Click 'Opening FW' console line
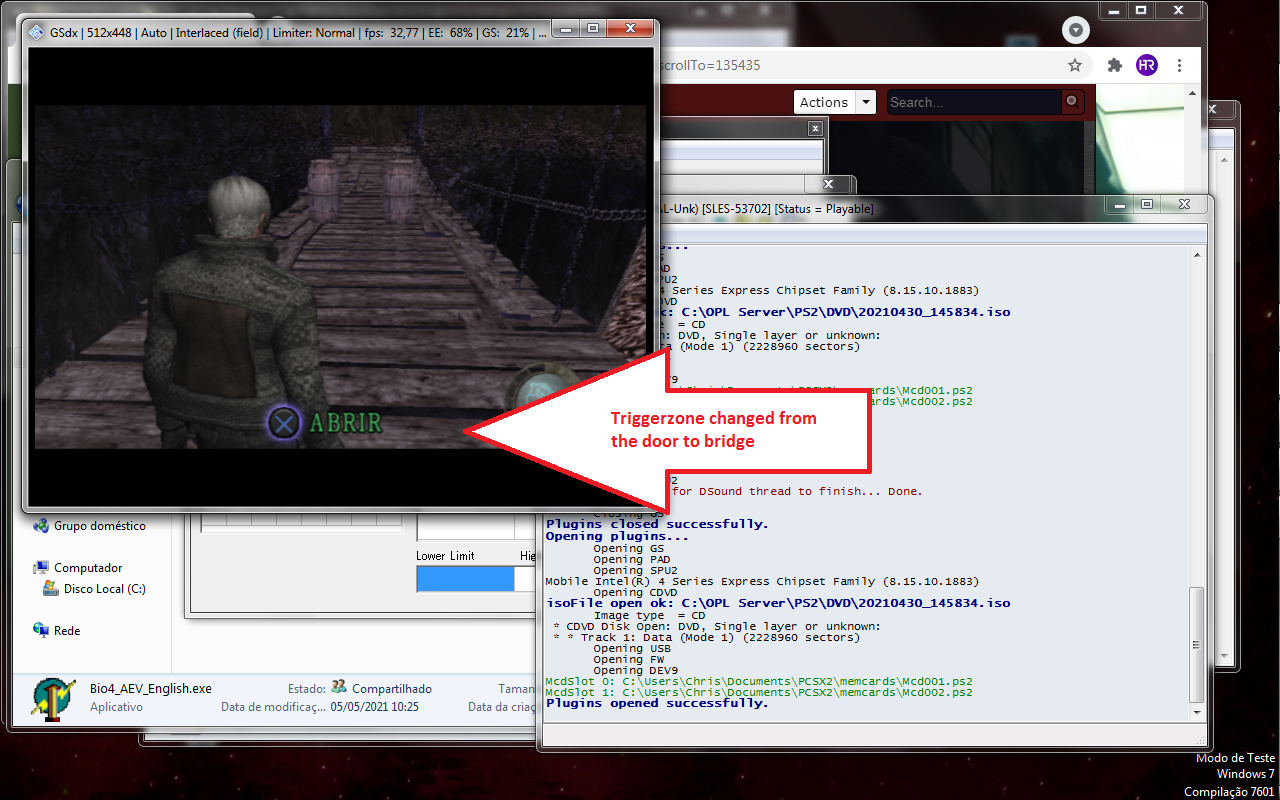The width and height of the screenshot is (1280, 800). 628,659
